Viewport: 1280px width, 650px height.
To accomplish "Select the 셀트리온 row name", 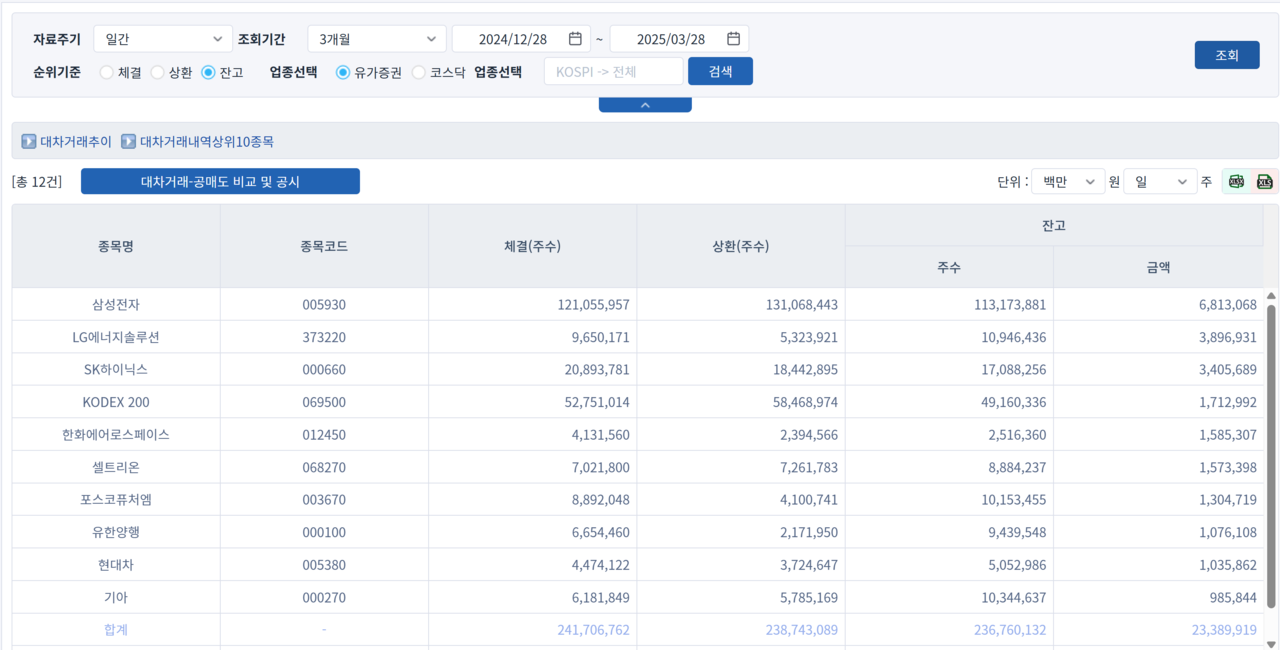I will [116, 467].
